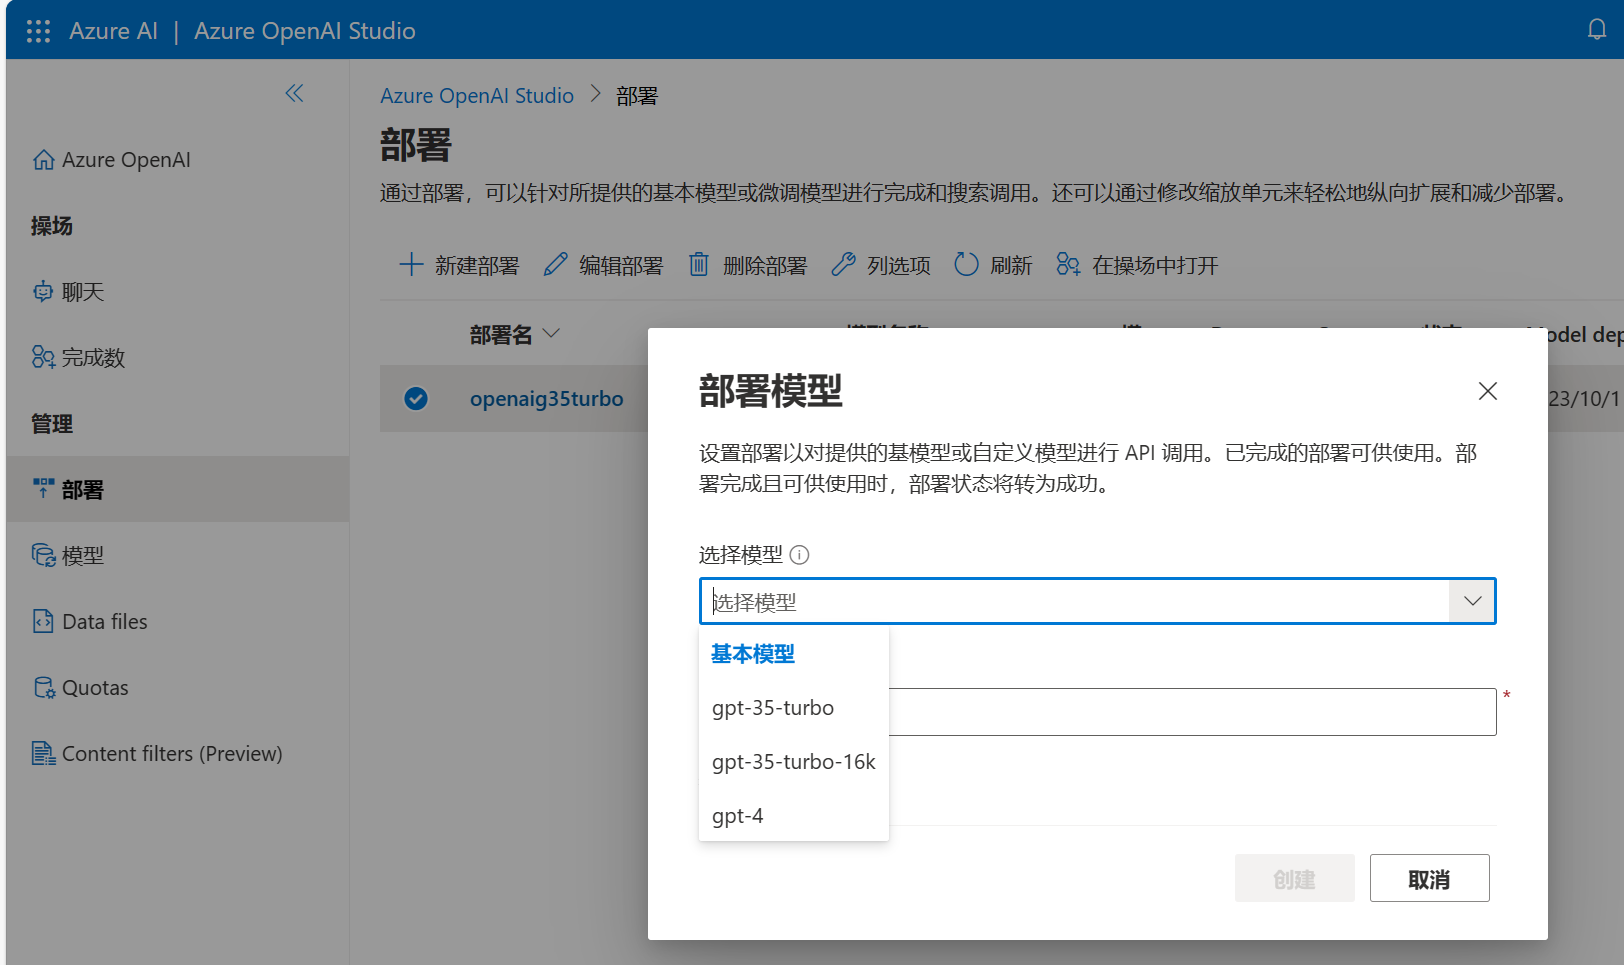Click the 模型 models icon in sidebar
The height and width of the screenshot is (965, 1624).
(44, 555)
